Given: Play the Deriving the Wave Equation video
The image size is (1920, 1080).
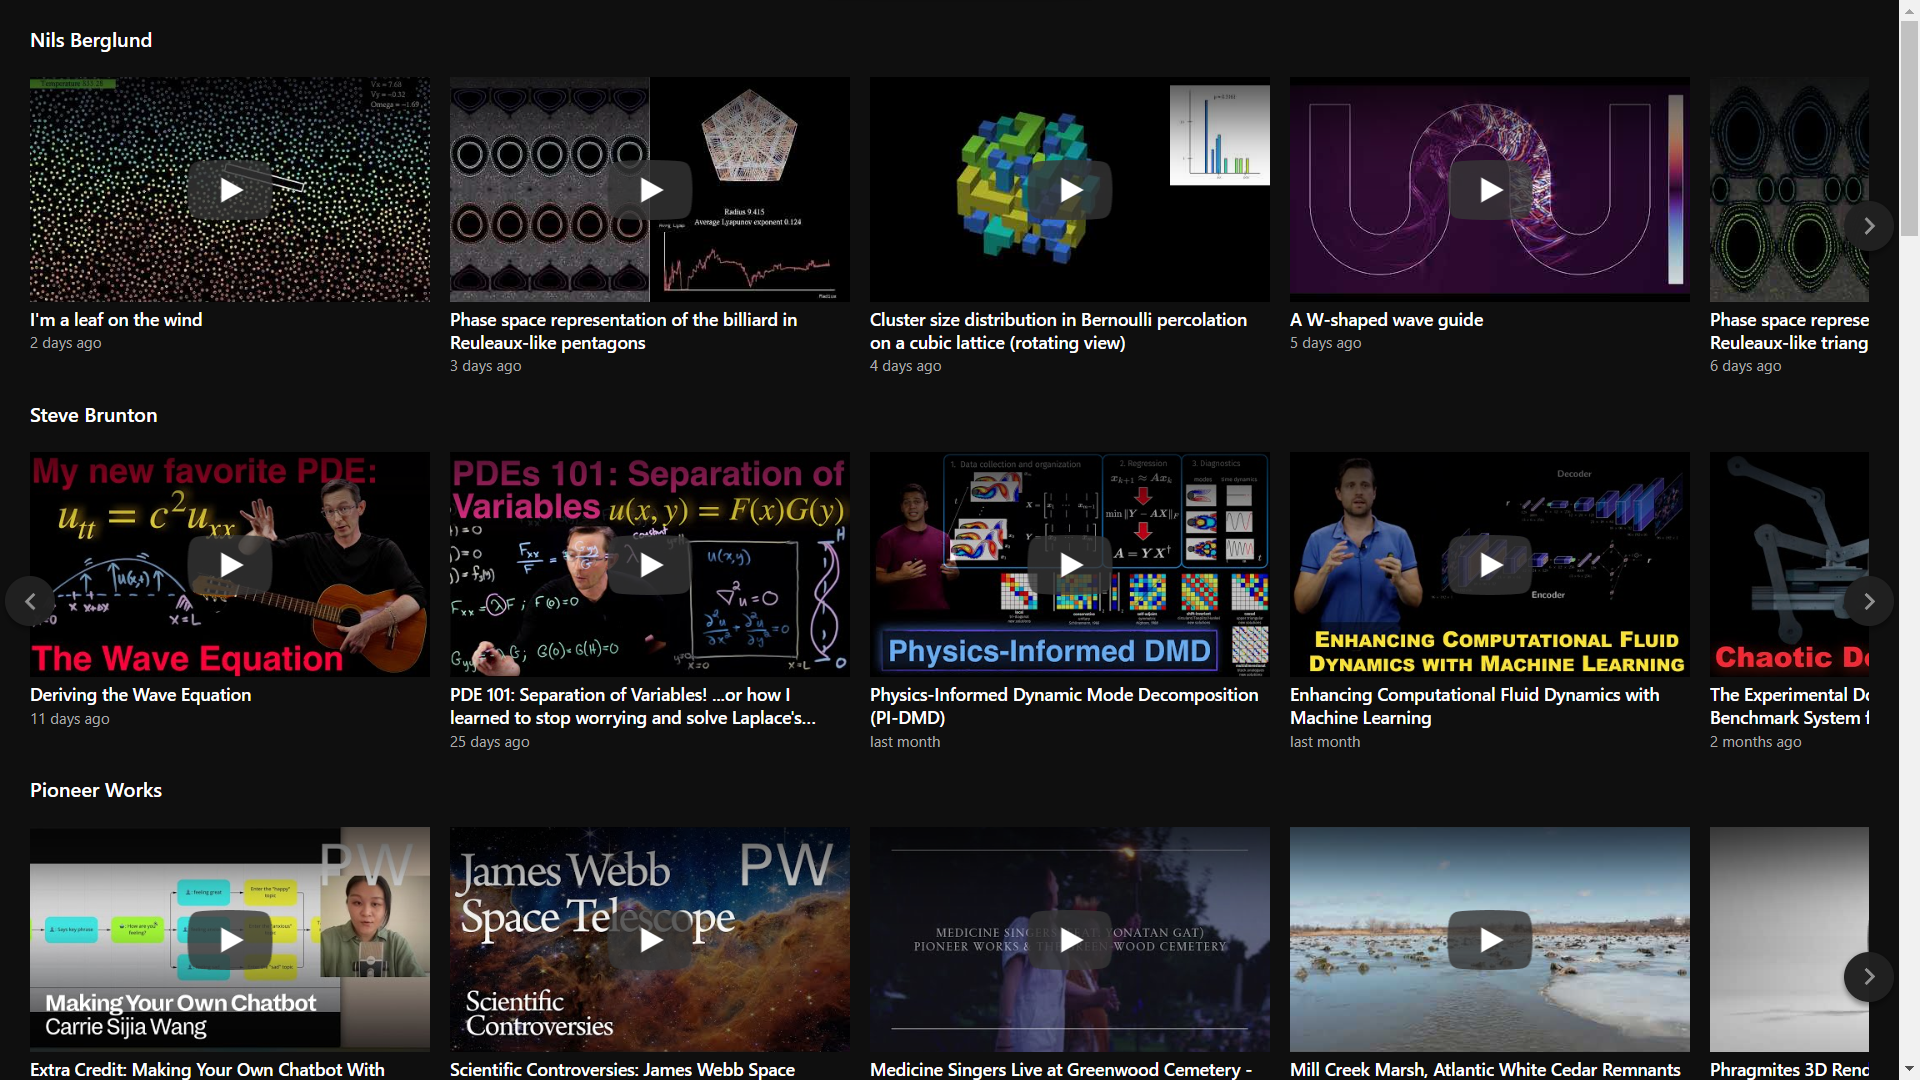Looking at the screenshot, I should pyautogui.click(x=230, y=565).
